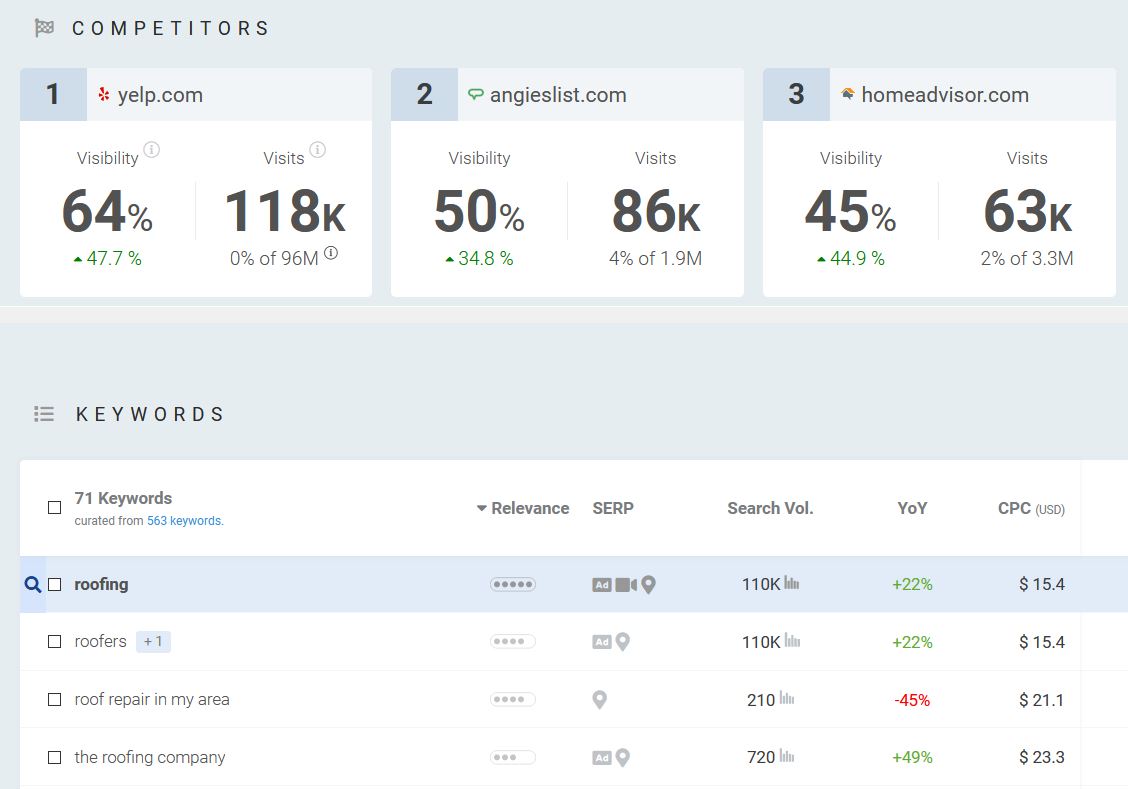Click the roofers keyword
This screenshot has height=789, width=1128.
101,642
